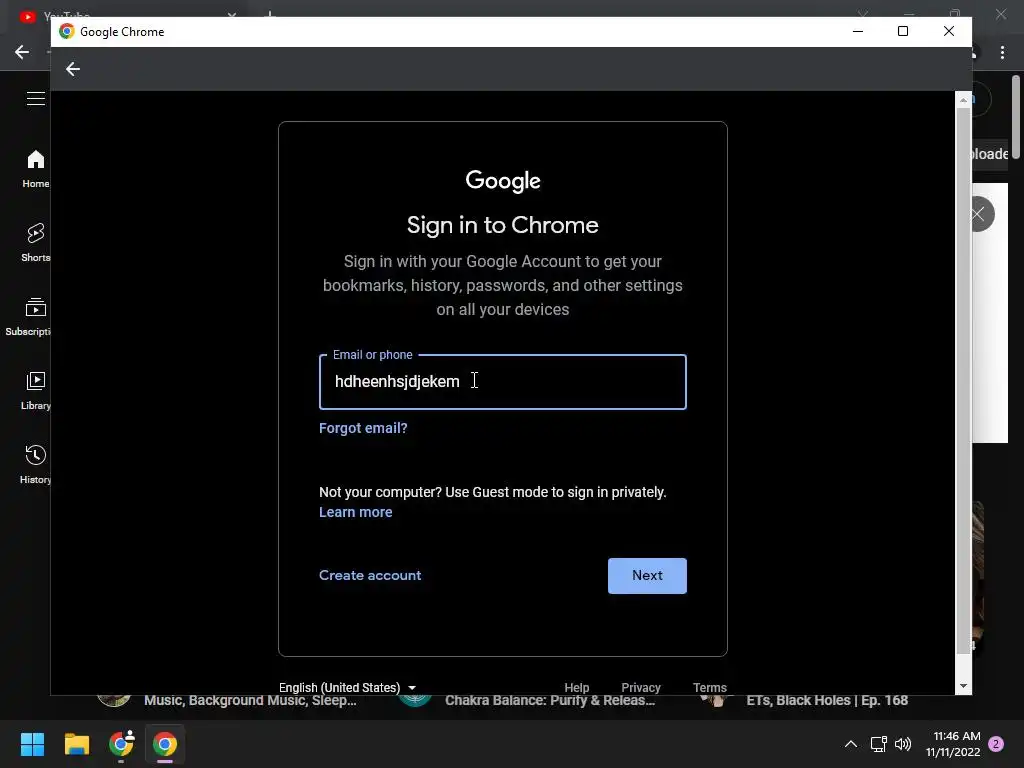This screenshot has width=1024, height=768.
Task: Open the English (United States) language dropdown
Action: pos(347,688)
